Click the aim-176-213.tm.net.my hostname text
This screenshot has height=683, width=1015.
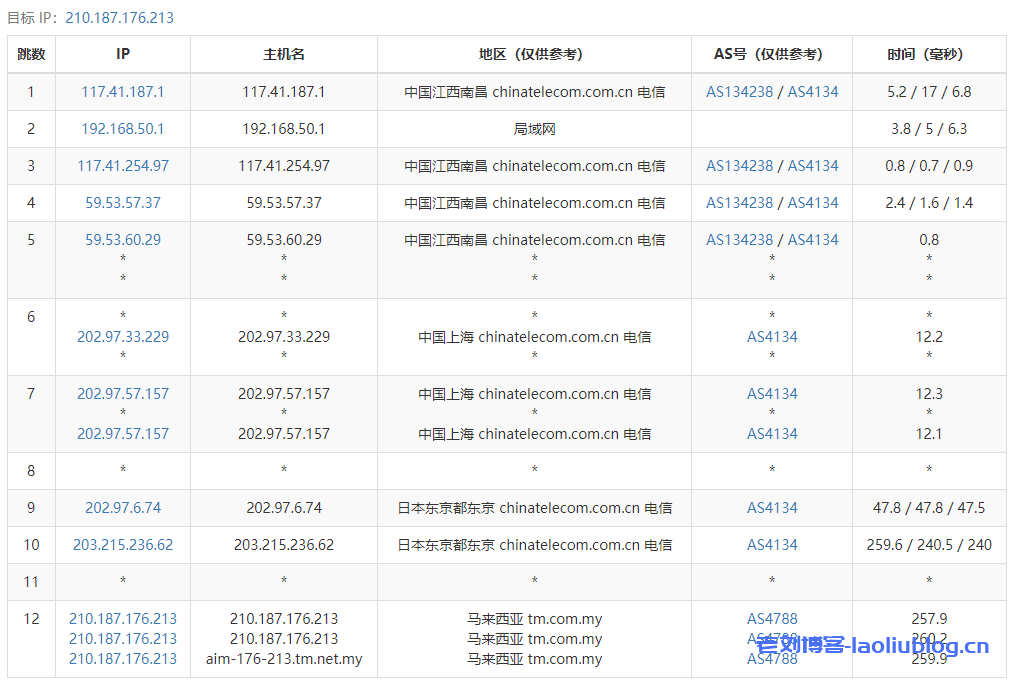[284, 659]
